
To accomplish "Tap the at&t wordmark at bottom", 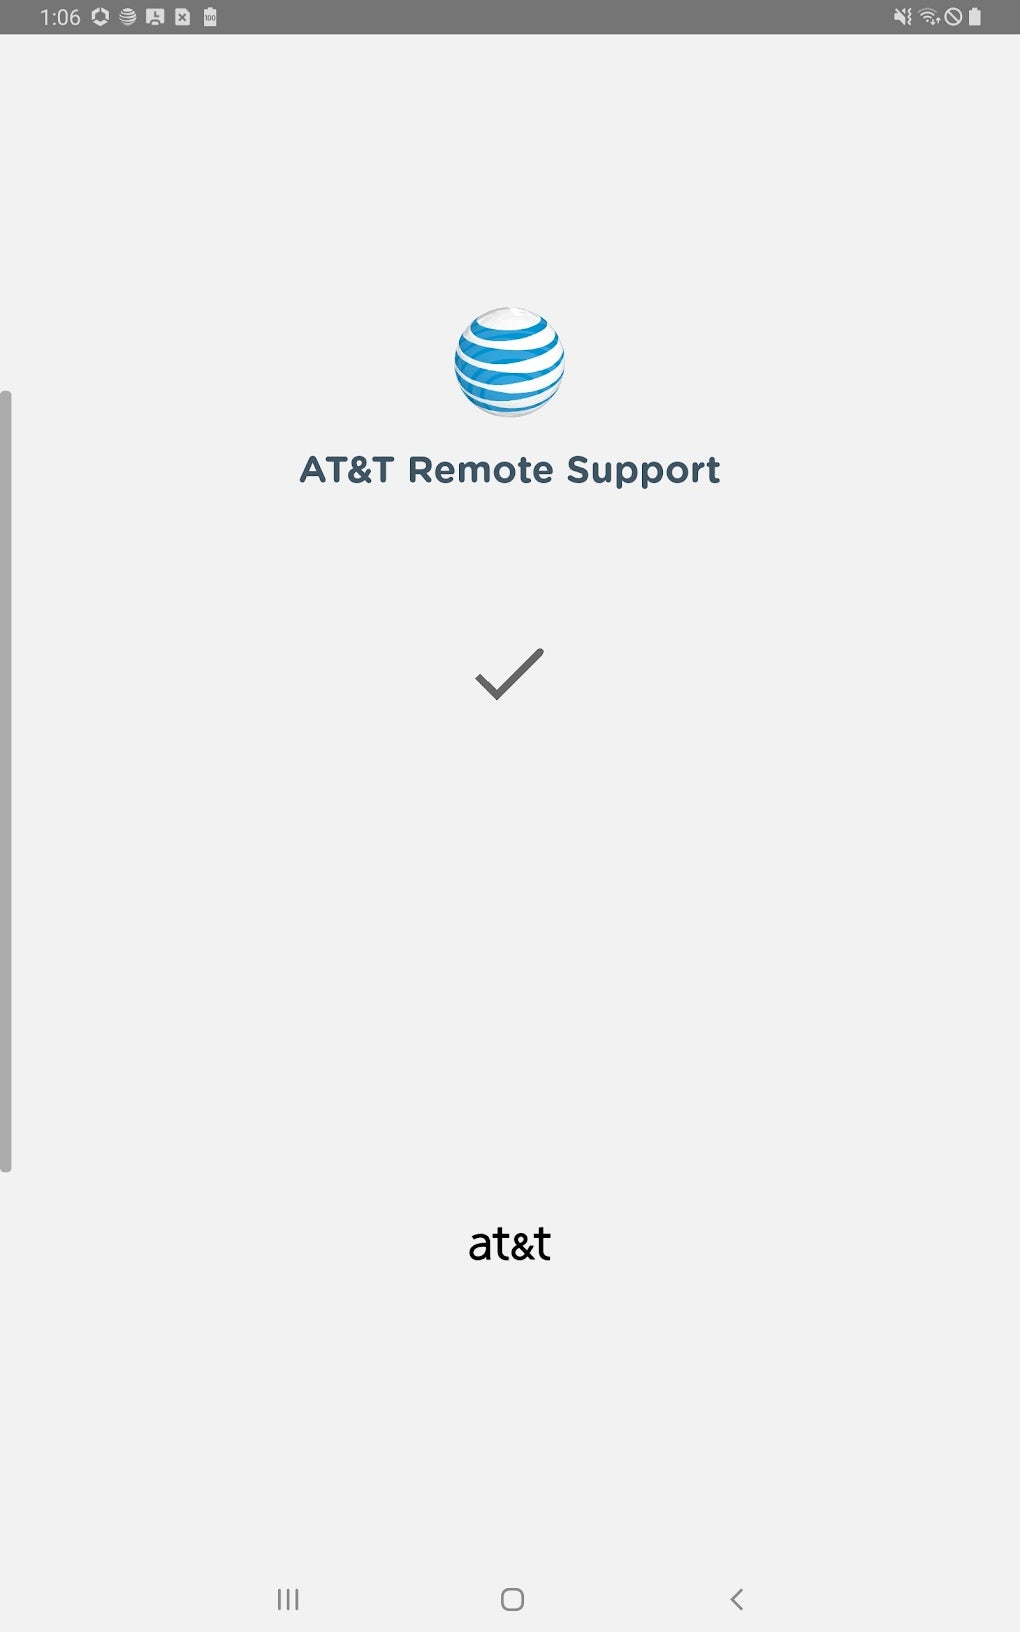I will coord(510,1244).
